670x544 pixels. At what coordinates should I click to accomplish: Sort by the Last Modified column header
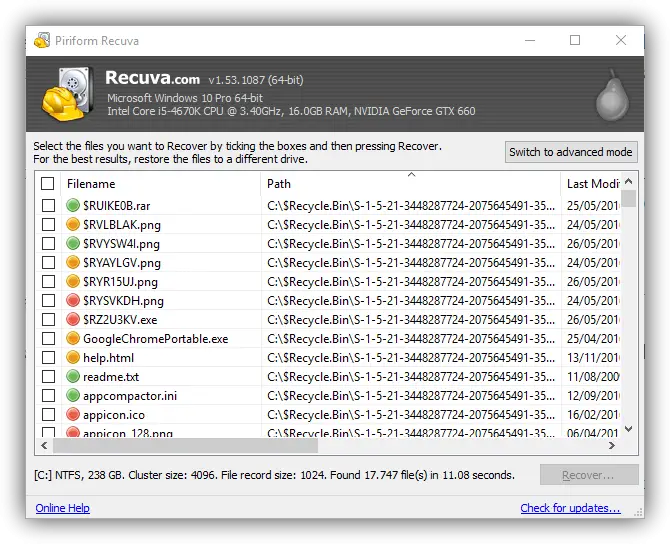592,184
